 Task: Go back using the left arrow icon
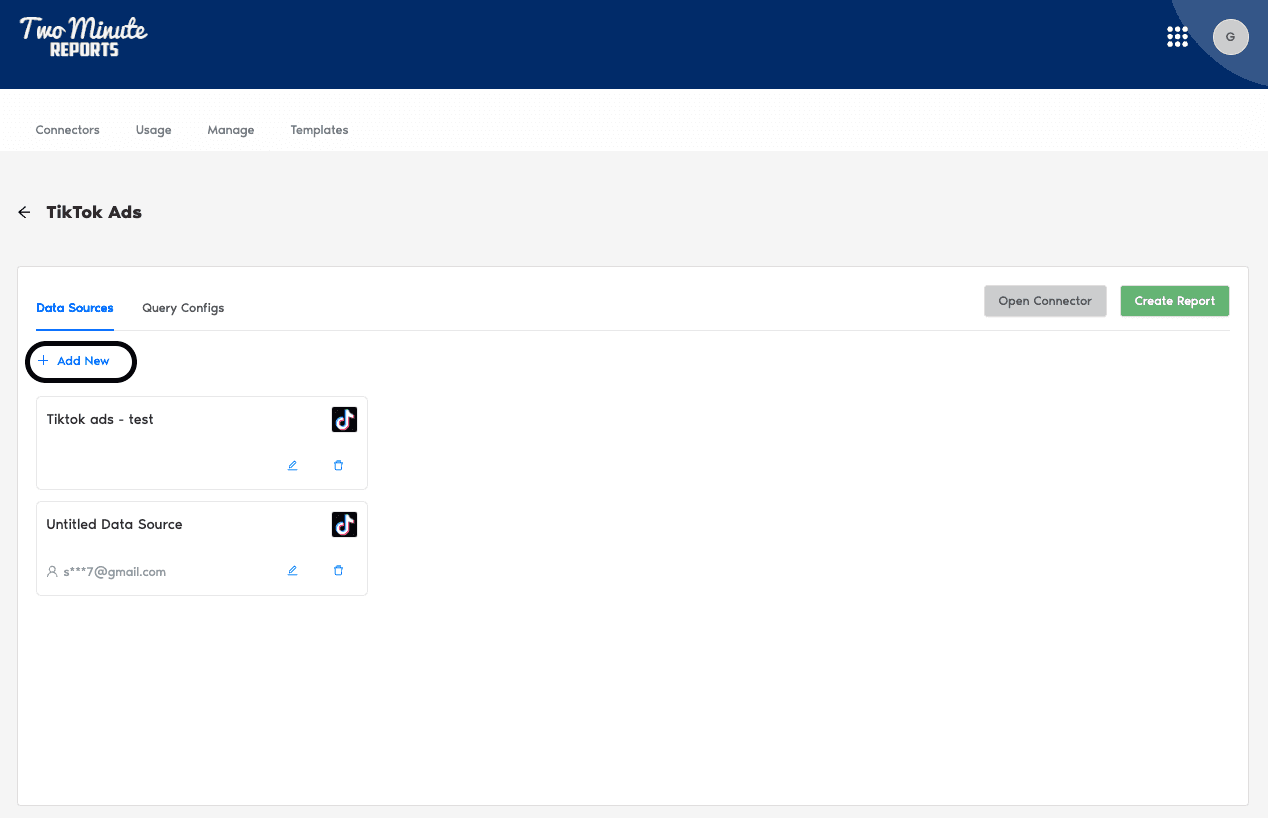pos(24,212)
